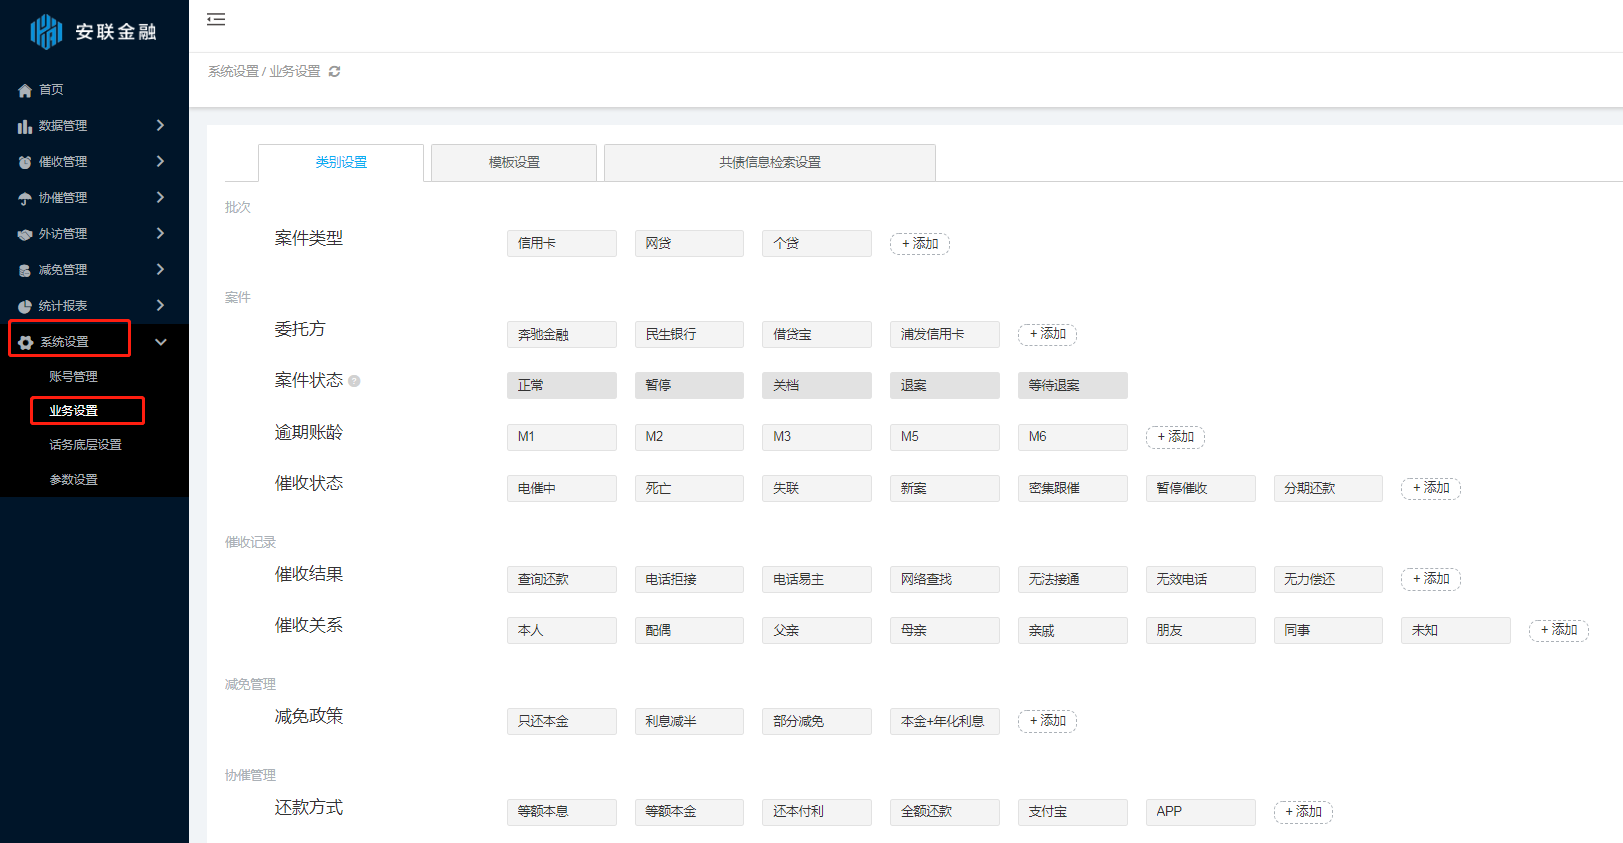Click the 安联金融 logo icon
This screenshot has height=843, width=1623.
coord(46,32)
